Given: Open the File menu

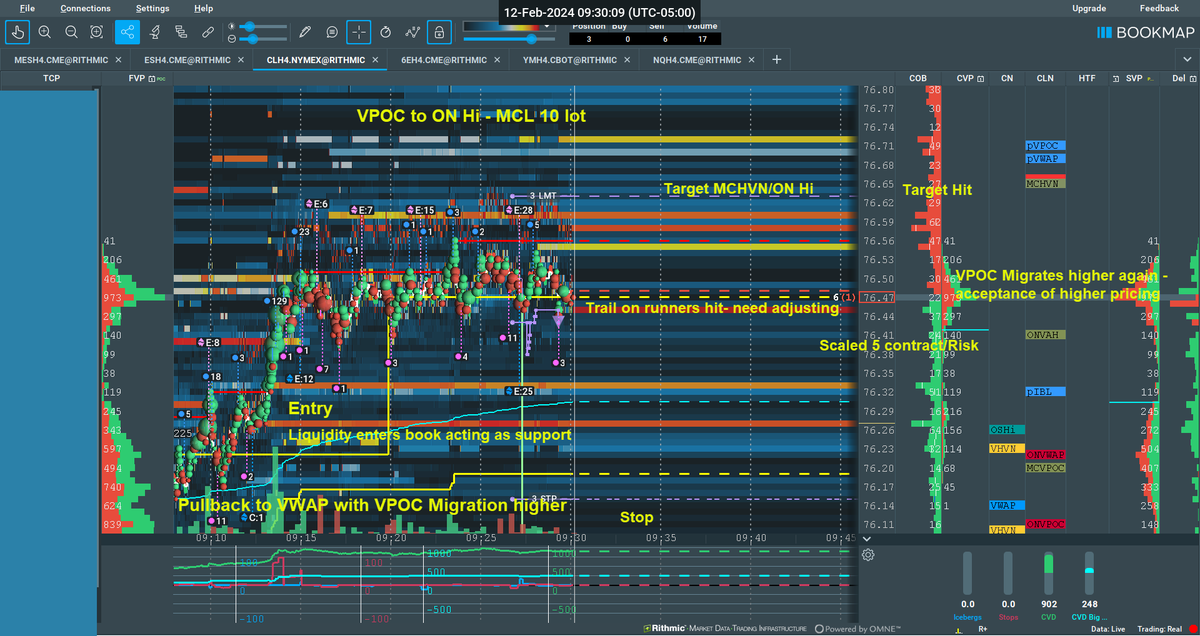Looking at the screenshot, I should 27,8.
